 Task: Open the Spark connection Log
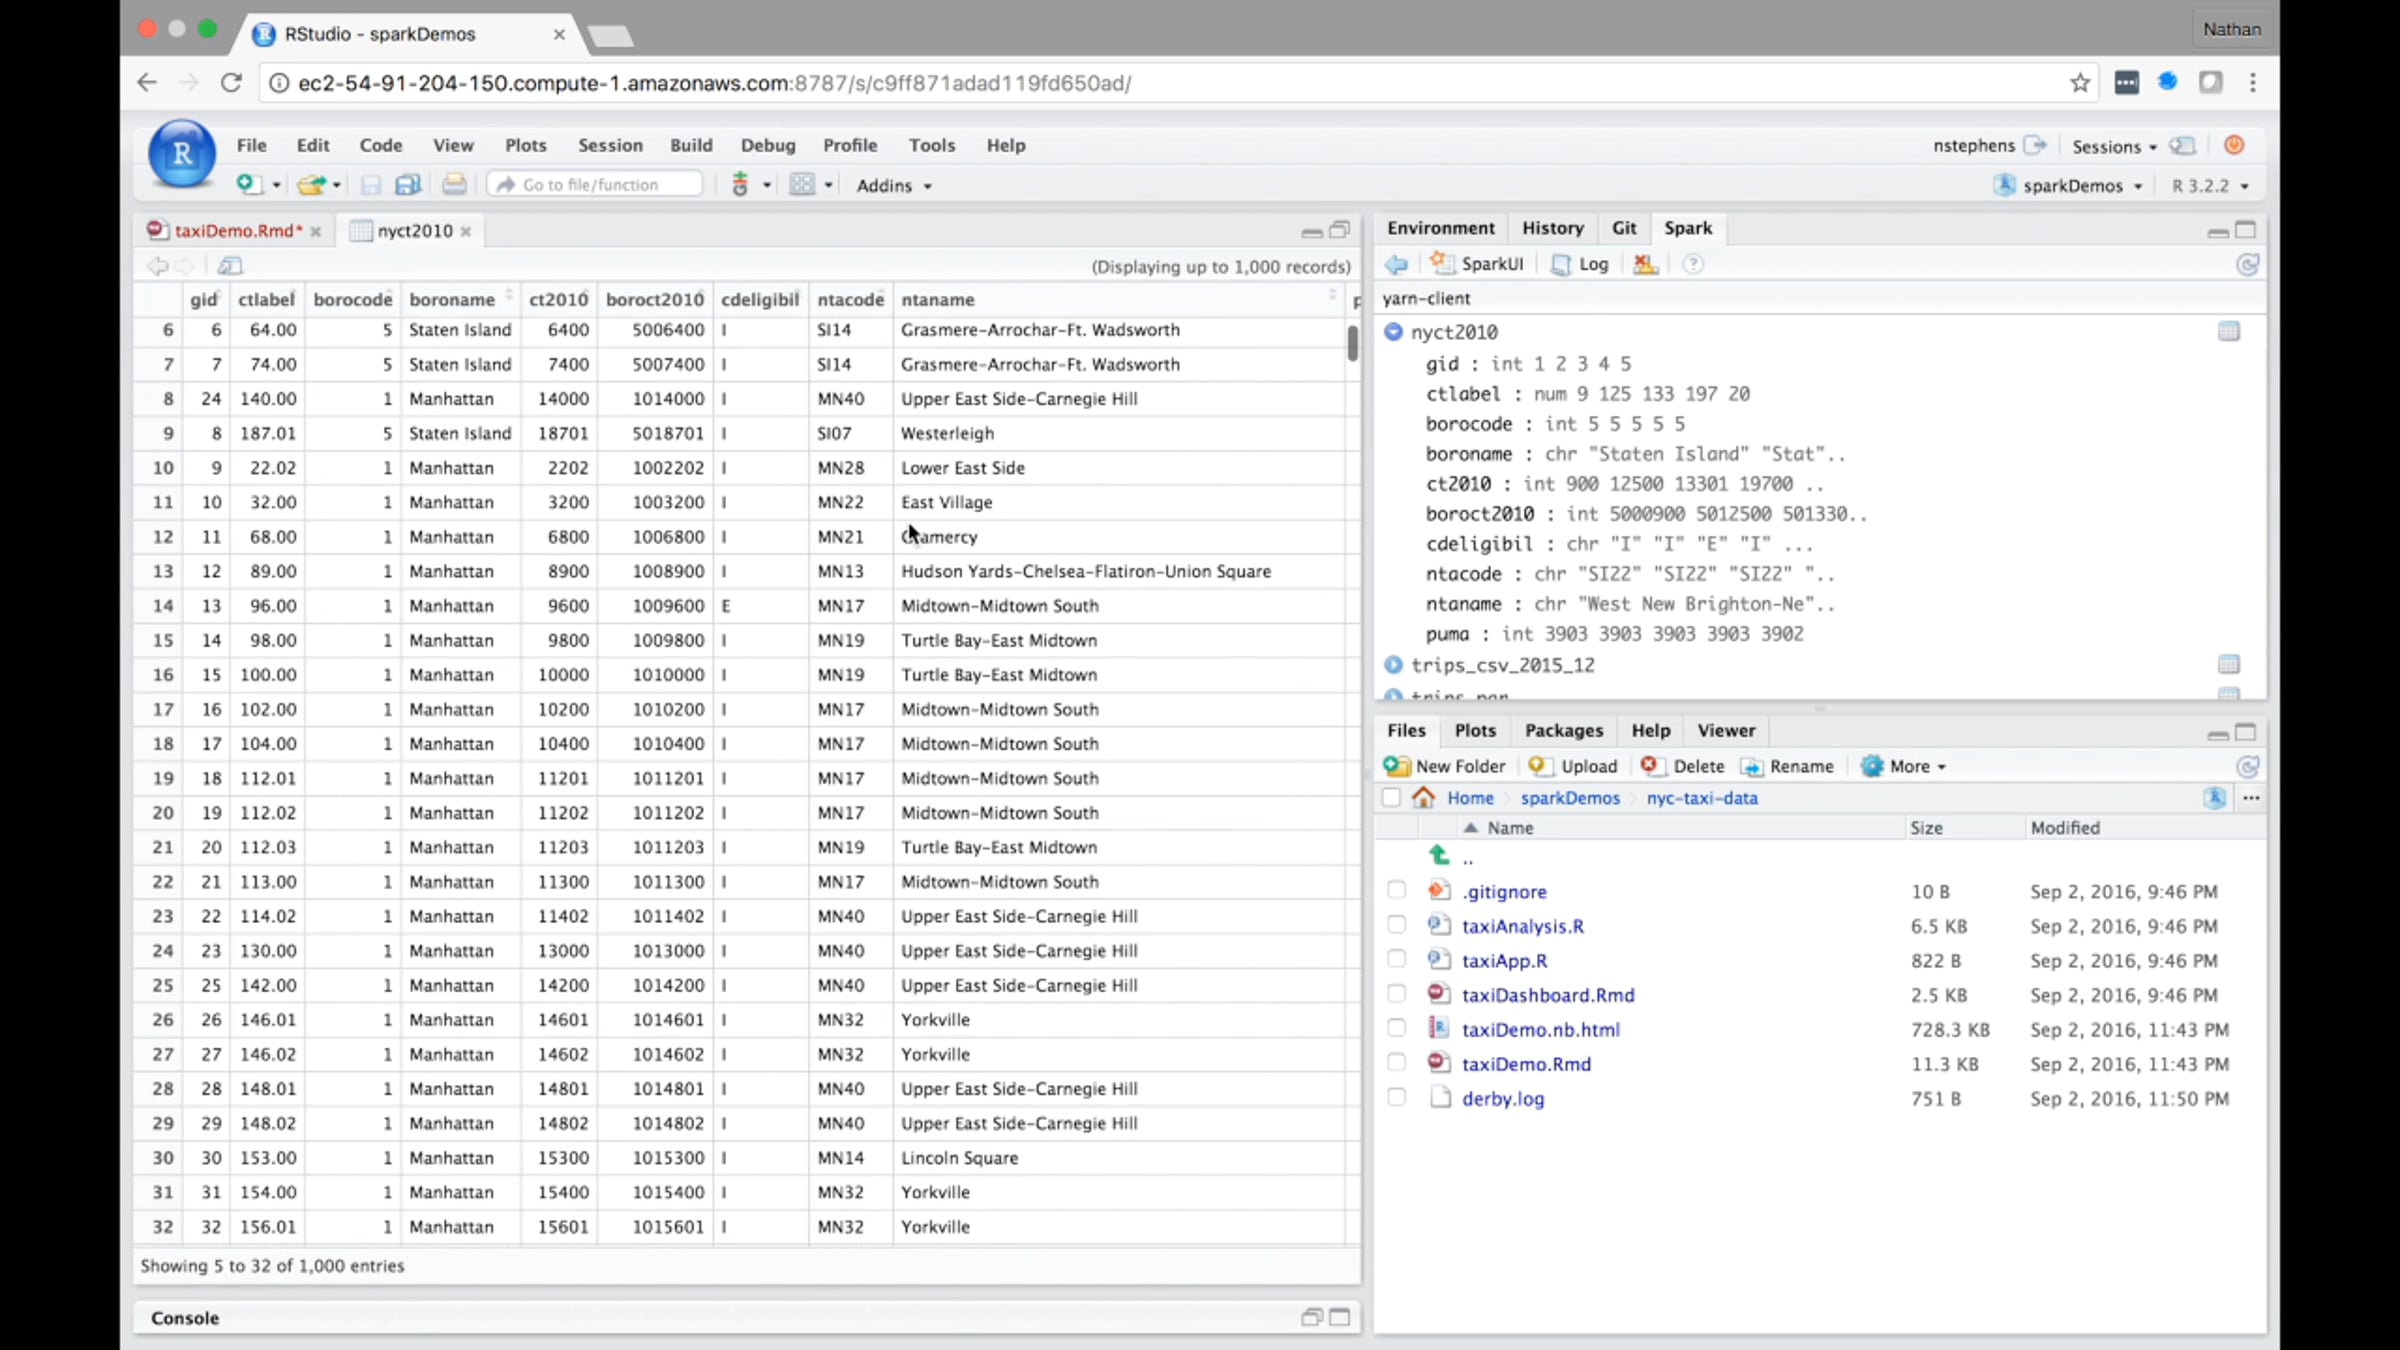pos(1581,264)
